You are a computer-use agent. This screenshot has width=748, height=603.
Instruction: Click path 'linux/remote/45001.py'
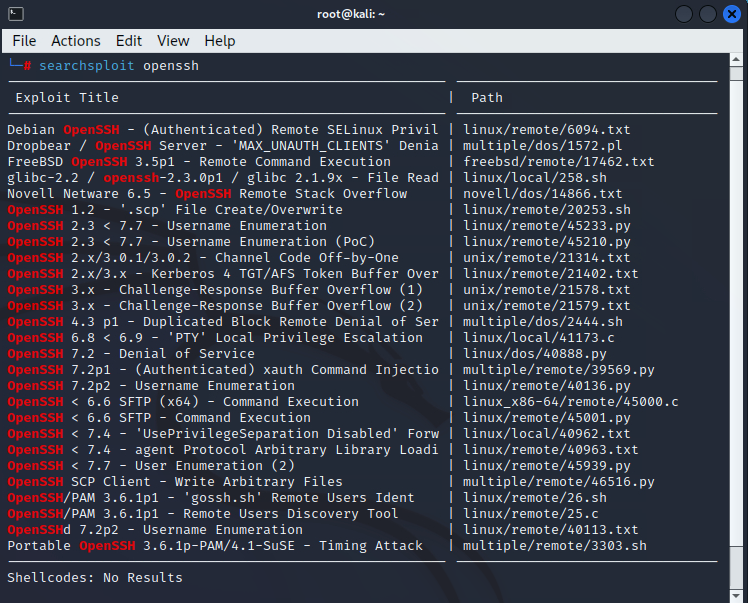point(546,417)
